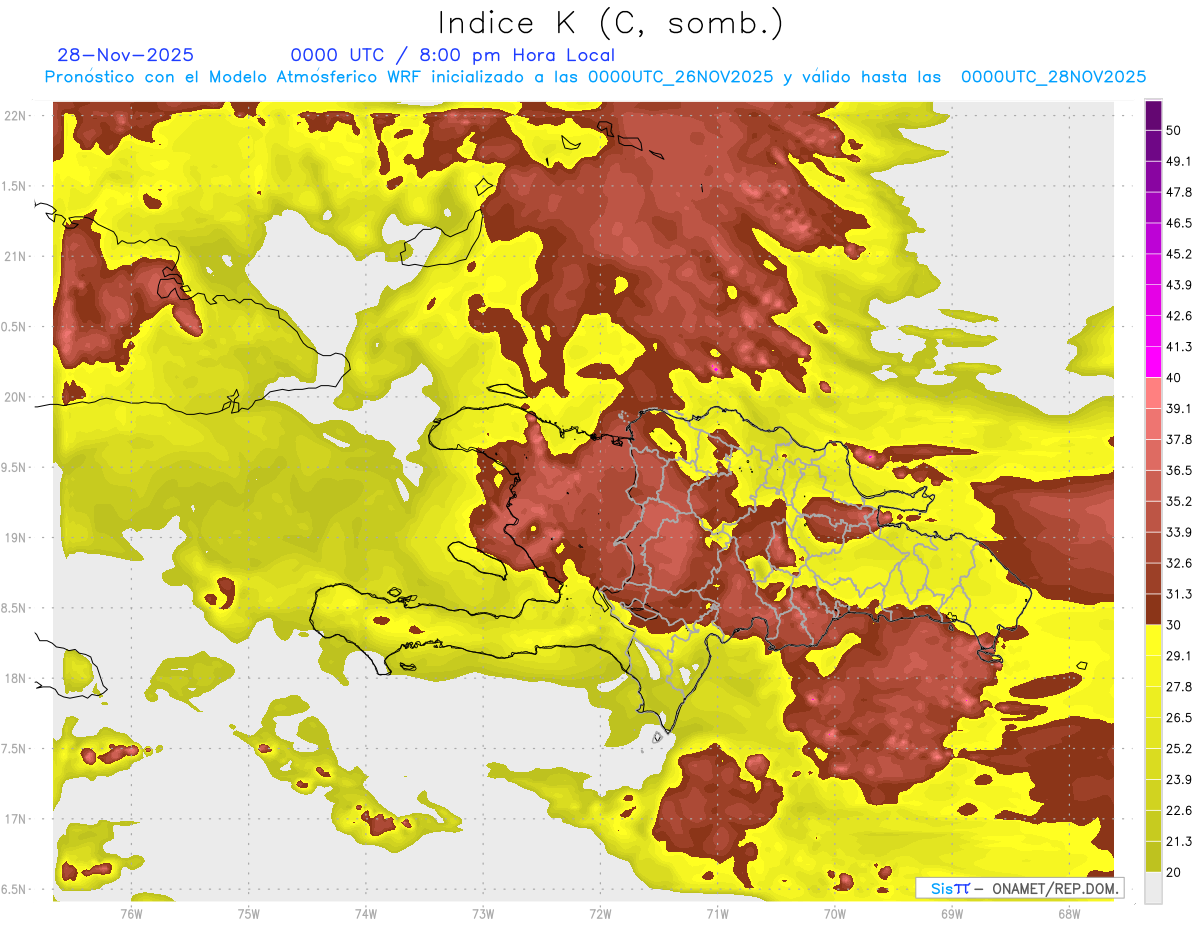Image resolution: width=1200 pixels, height=927 pixels.
Task: Click the '20' colour scale value
Action: [1174, 872]
